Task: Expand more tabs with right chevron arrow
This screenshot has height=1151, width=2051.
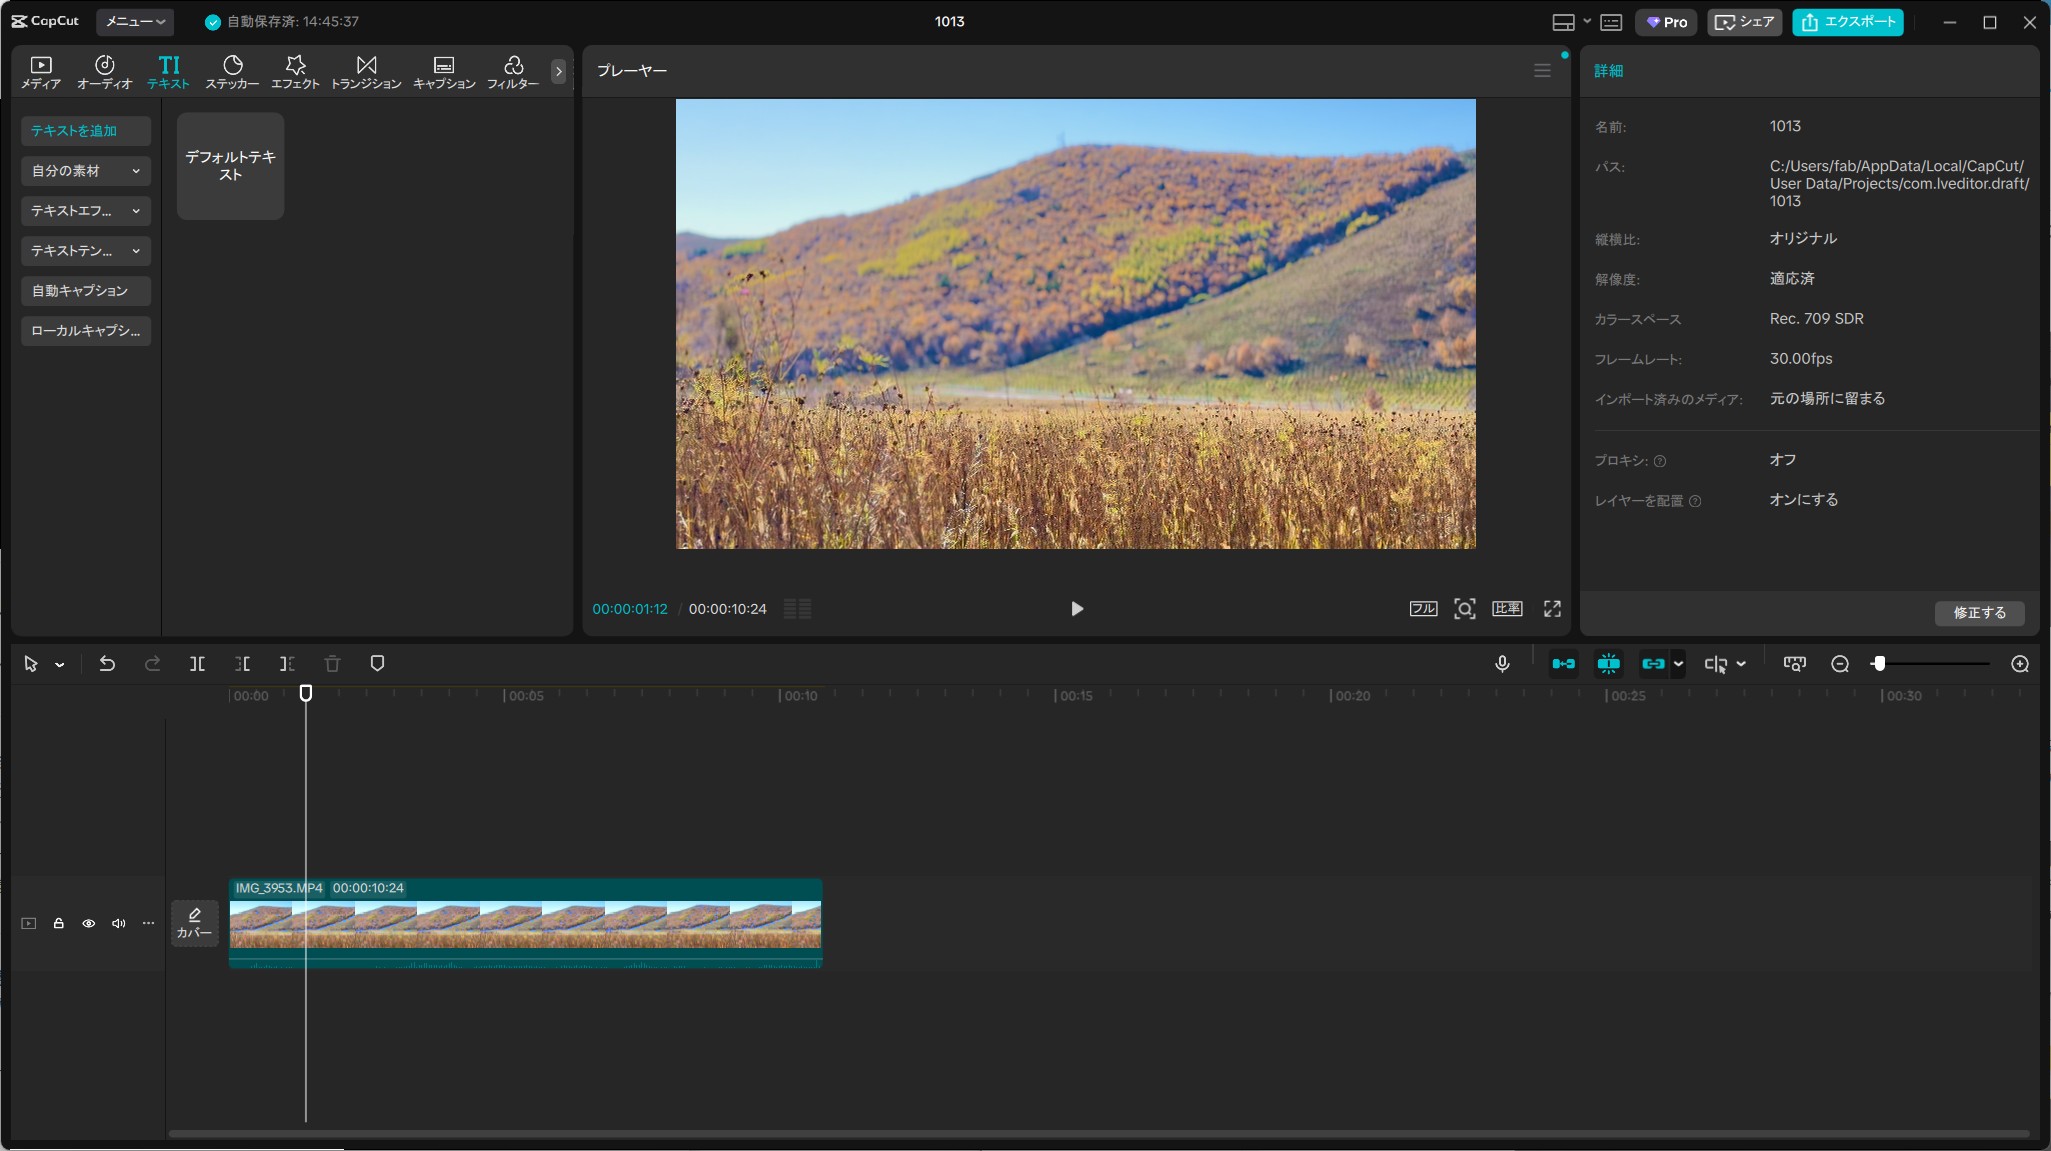Action: [558, 71]
